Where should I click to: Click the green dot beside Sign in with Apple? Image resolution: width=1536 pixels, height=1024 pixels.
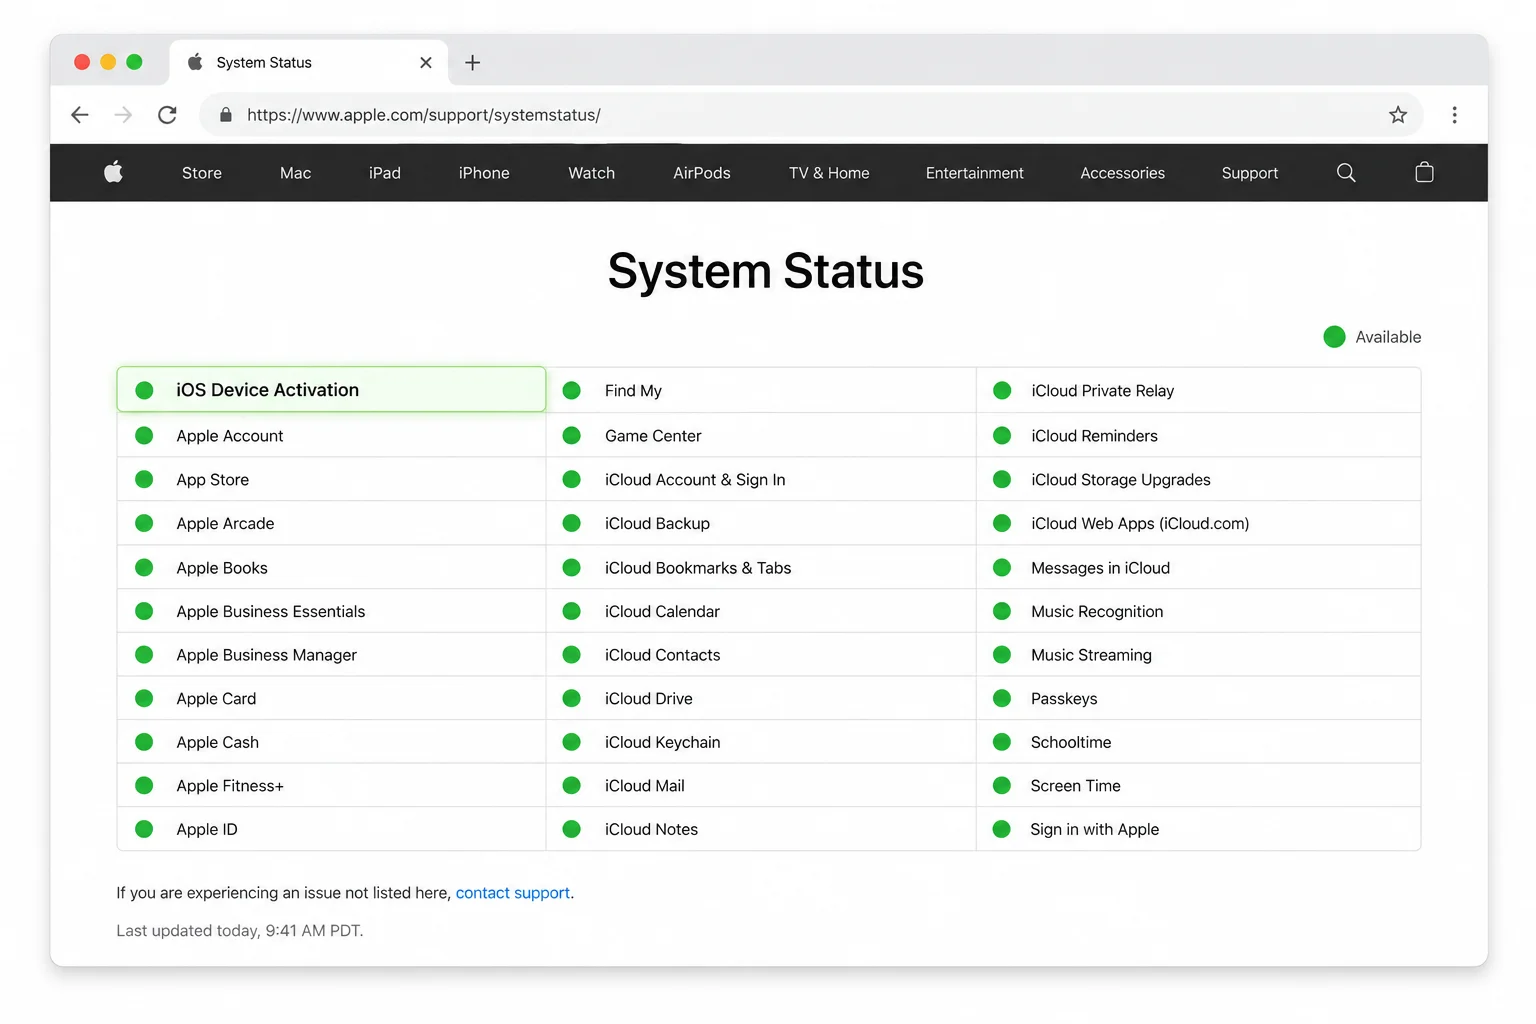point(1002,829)
